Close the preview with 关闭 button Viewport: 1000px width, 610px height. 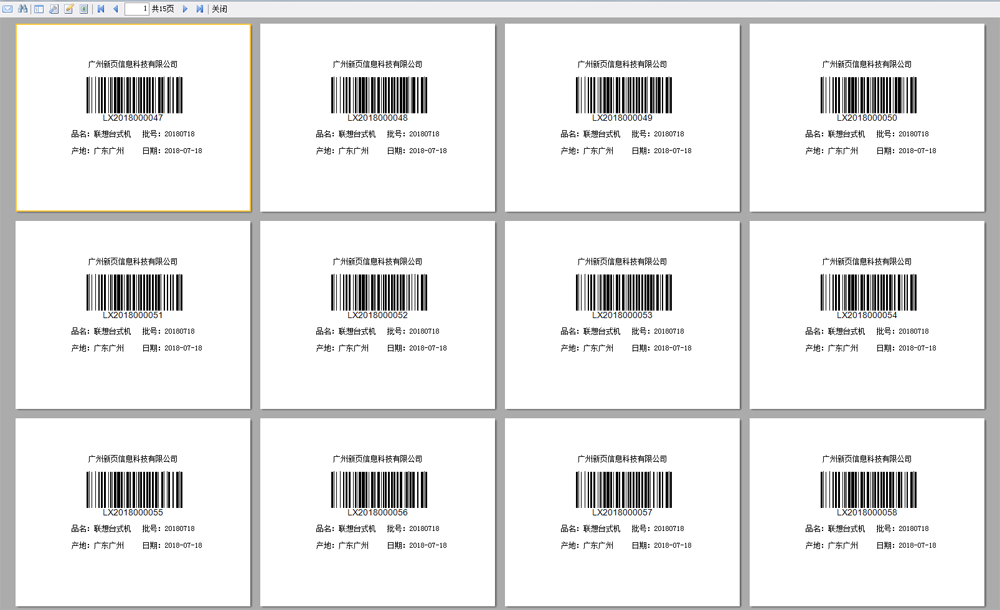[x=219, y=9]
